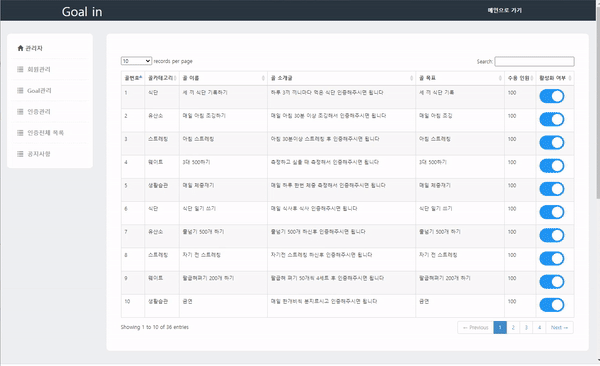This screenshot has width=600, height=366.
Task: Sort by the 골번호 column arrow
Action: click(x=141, y=78)
